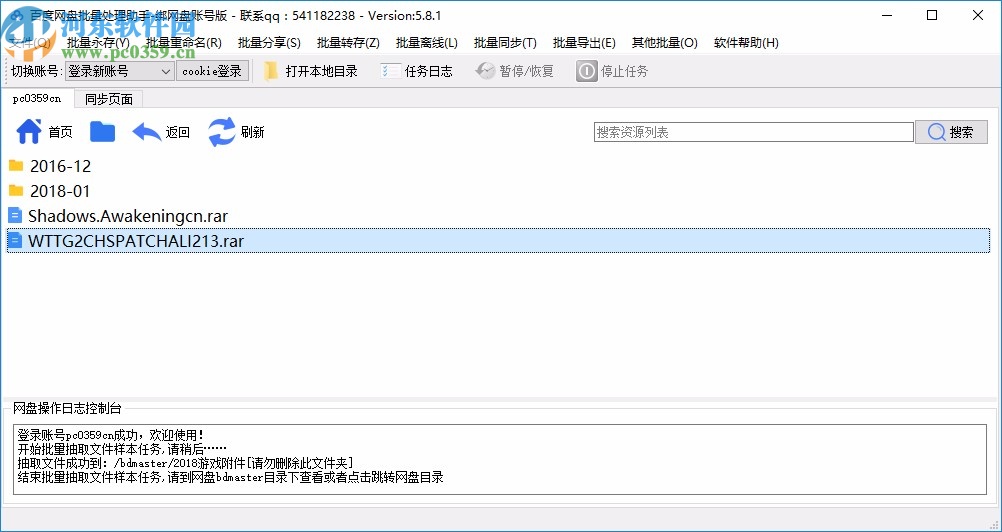The width and height of the screenshot is (1002, 532).
Task: Click log line 结束批量抽取文件样本任务
Action: pyautogui.click(x=230, y=477)
